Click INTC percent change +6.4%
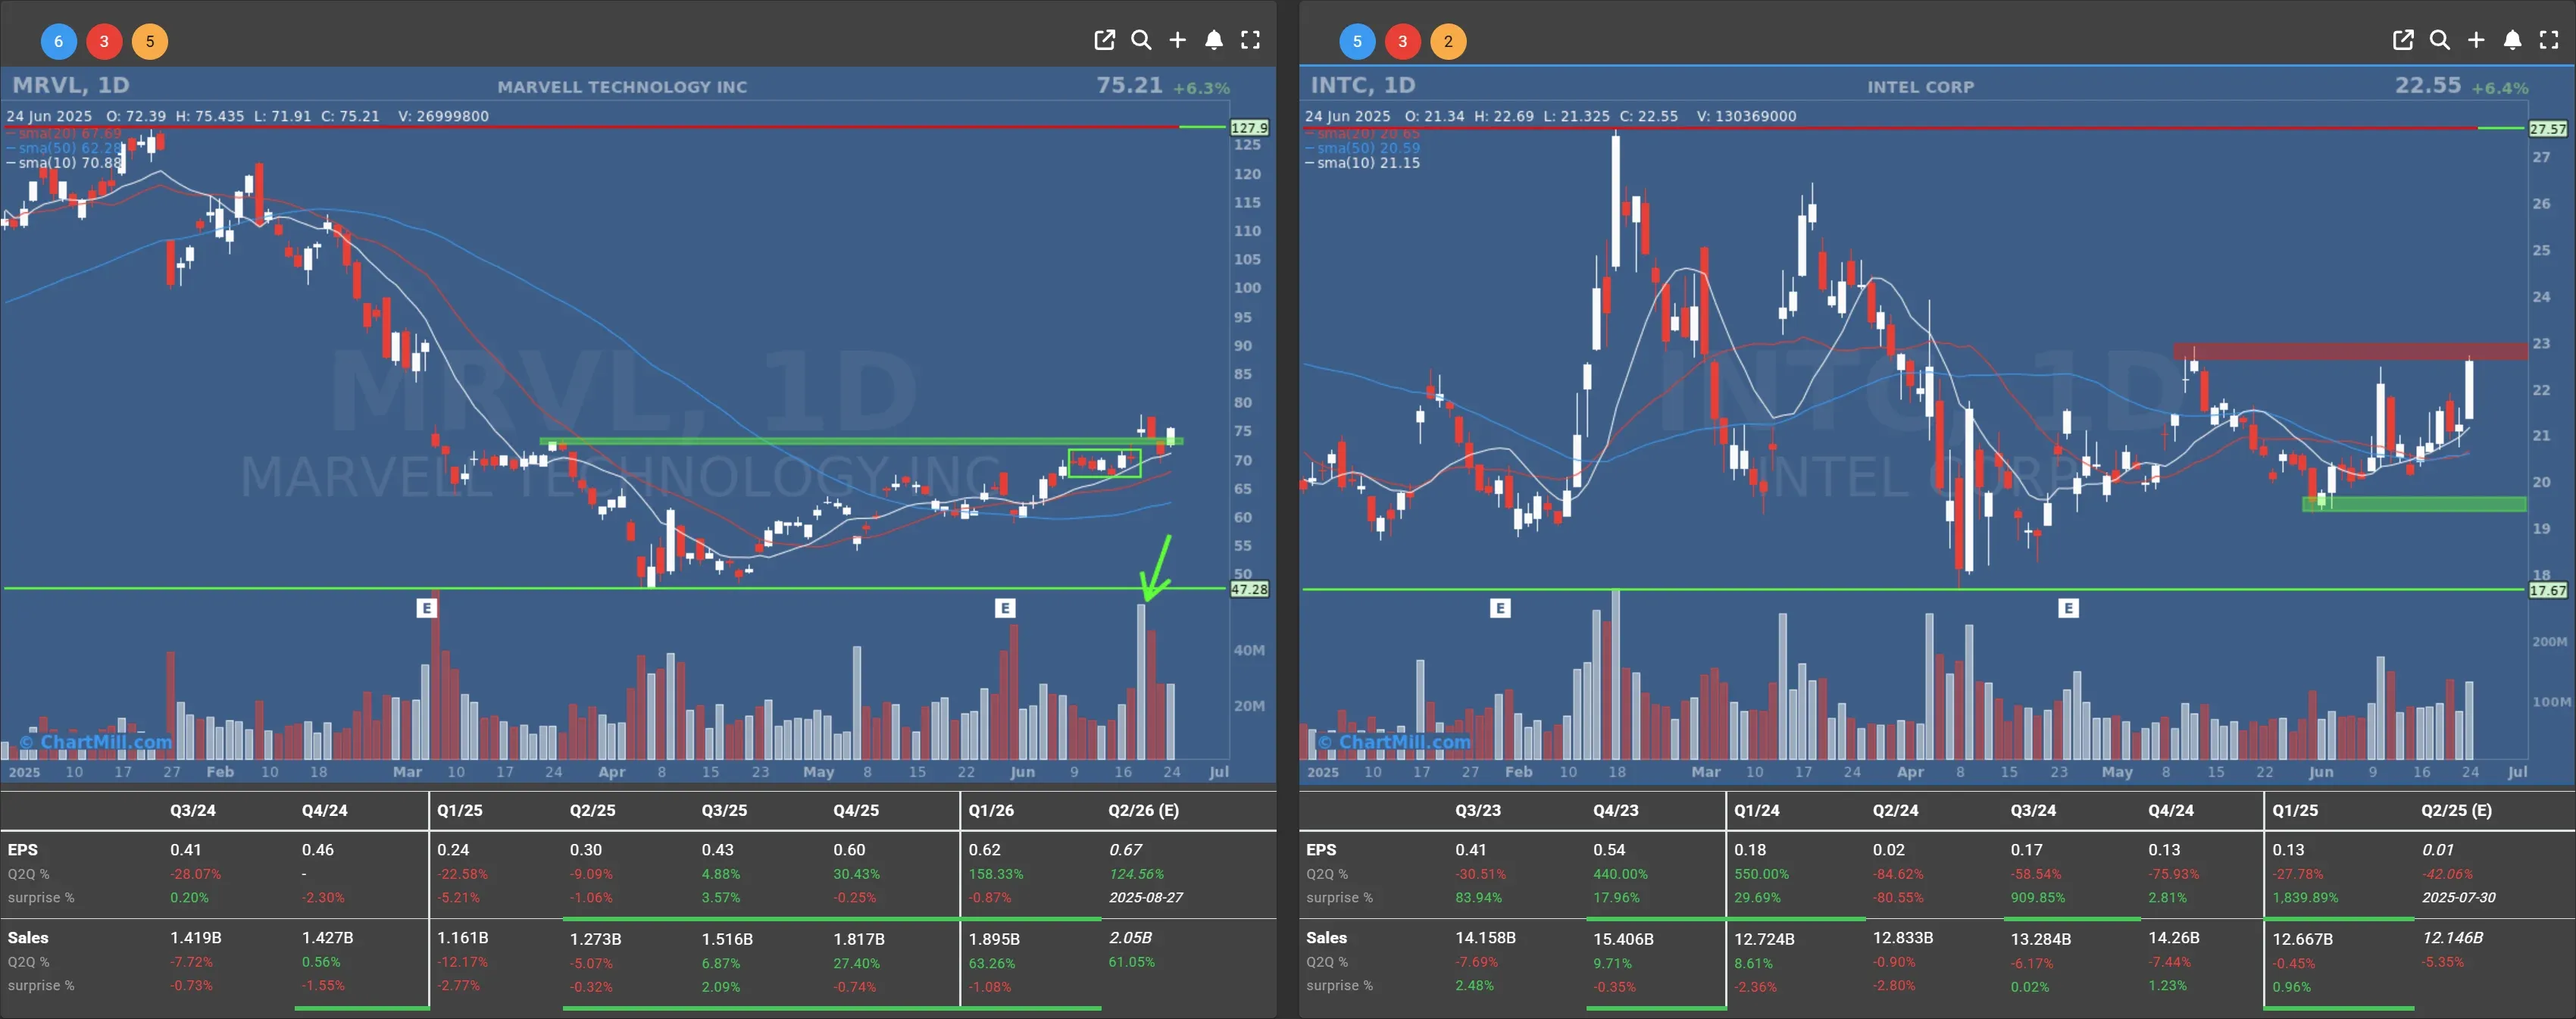 [x=2500, y=88]
